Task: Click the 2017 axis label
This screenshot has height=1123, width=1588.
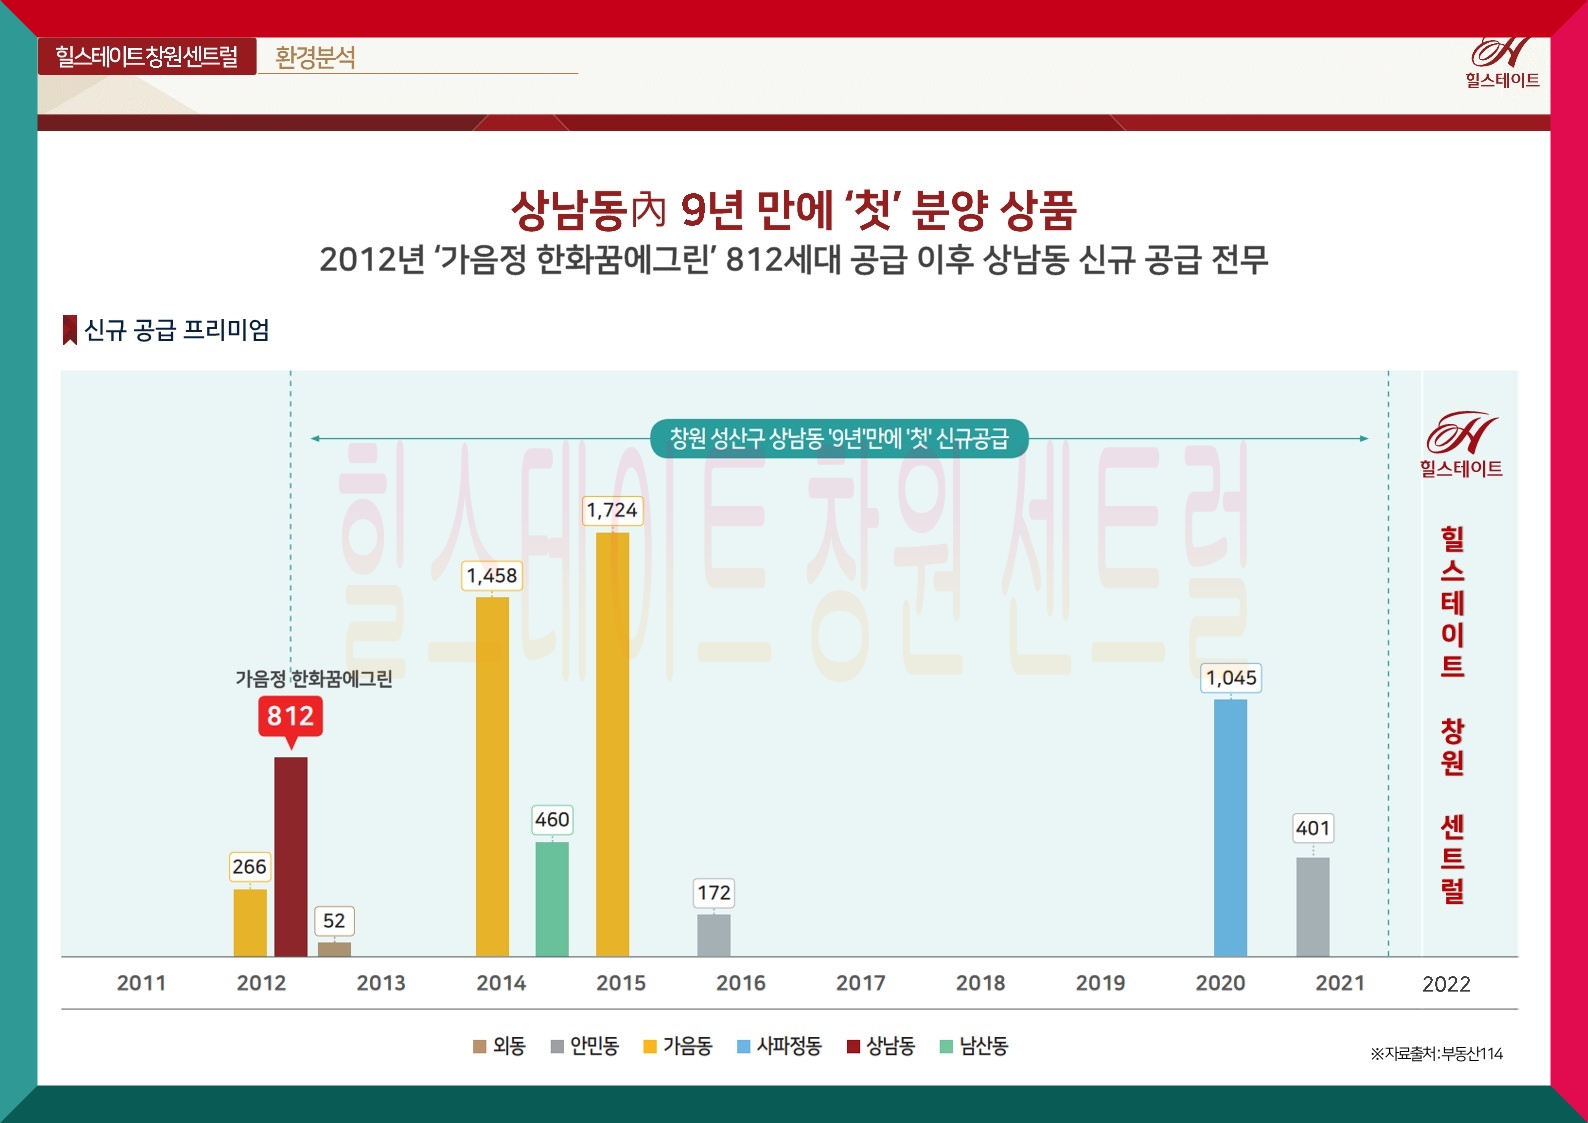Action: (861, 983)
